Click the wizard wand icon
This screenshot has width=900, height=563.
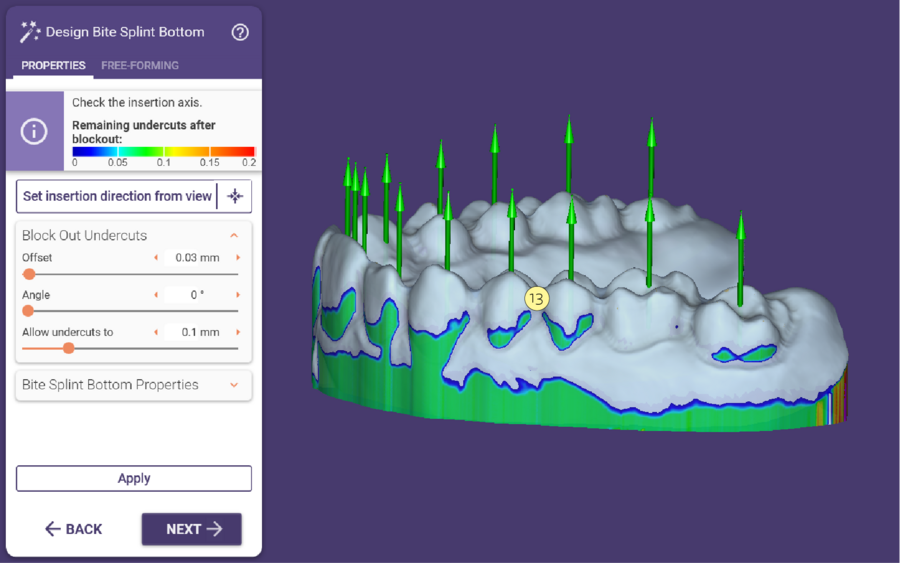point(29,32)
